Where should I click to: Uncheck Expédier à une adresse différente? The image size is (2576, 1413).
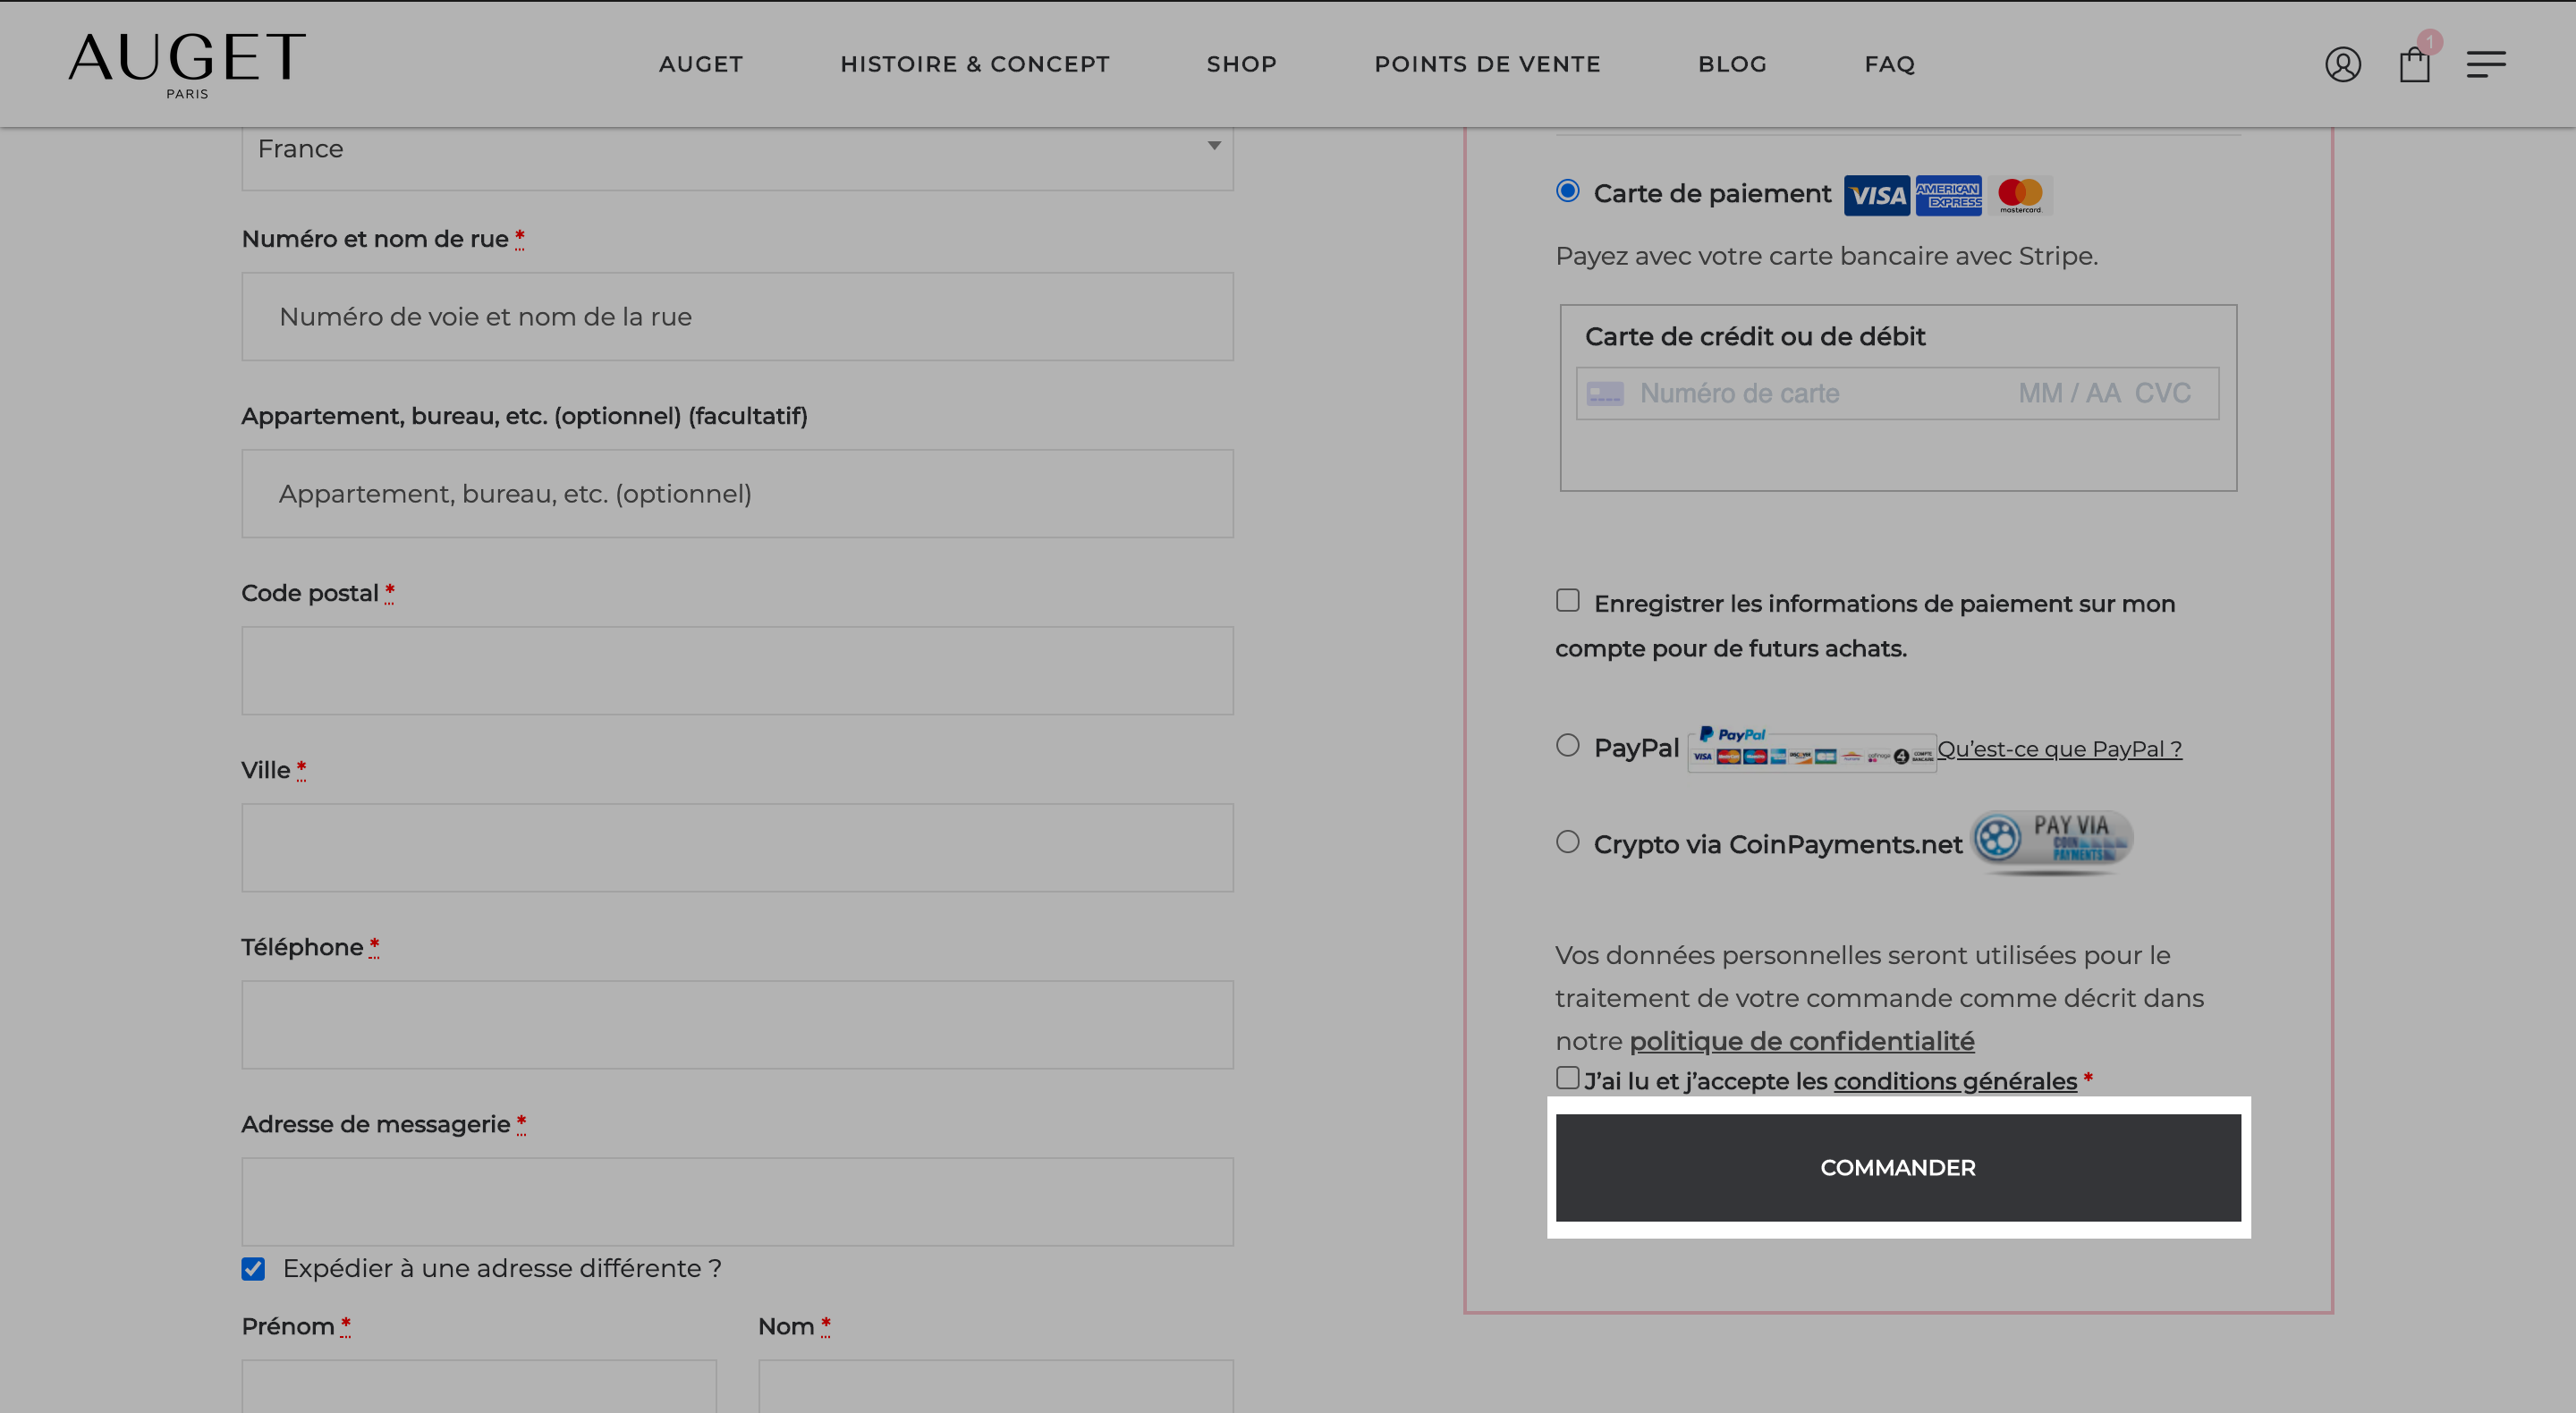pos(253,1269)
